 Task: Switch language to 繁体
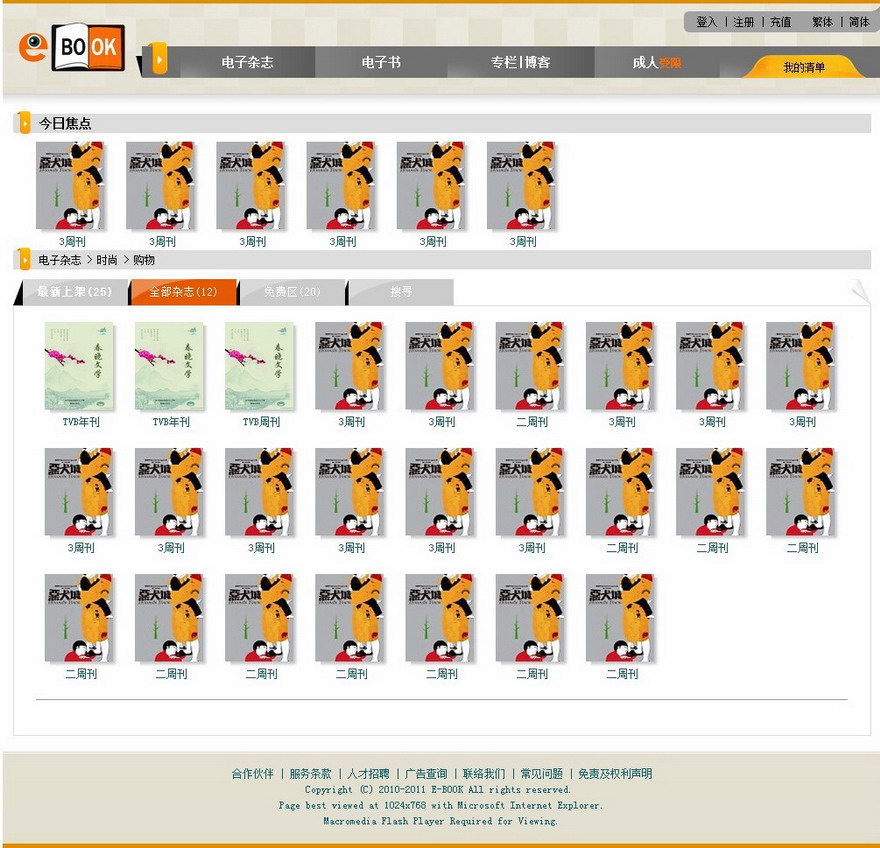coord(822,22)
